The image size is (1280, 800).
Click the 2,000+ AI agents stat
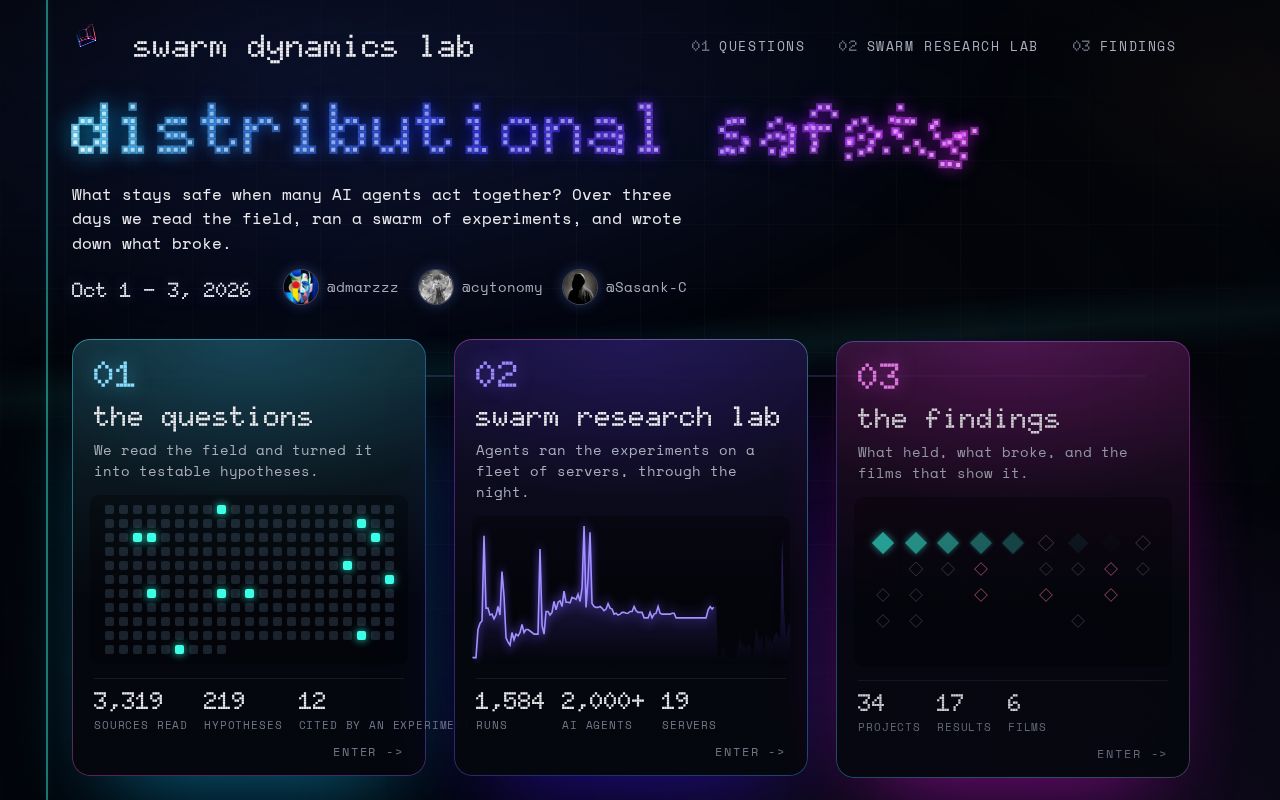coord(603,710)
